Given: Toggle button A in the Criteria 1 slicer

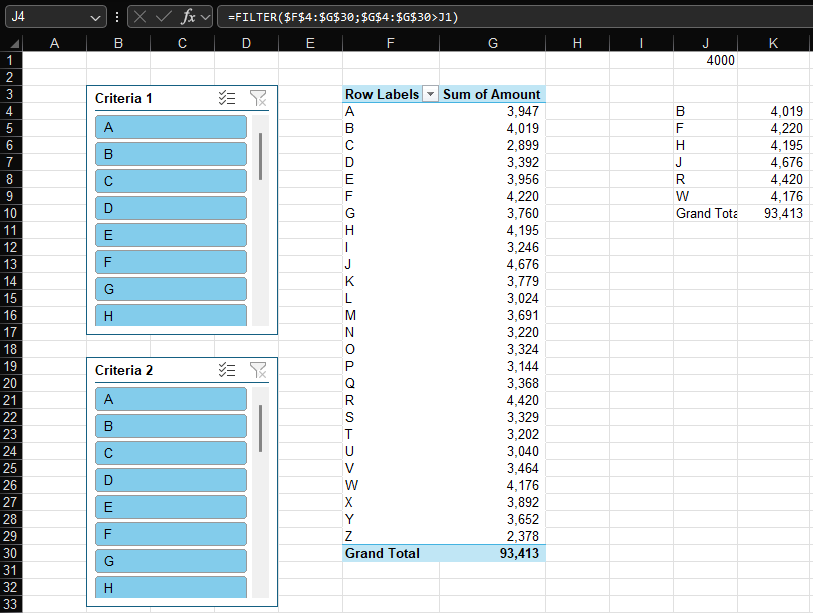Looking at the screenshot, I should 170,127.
